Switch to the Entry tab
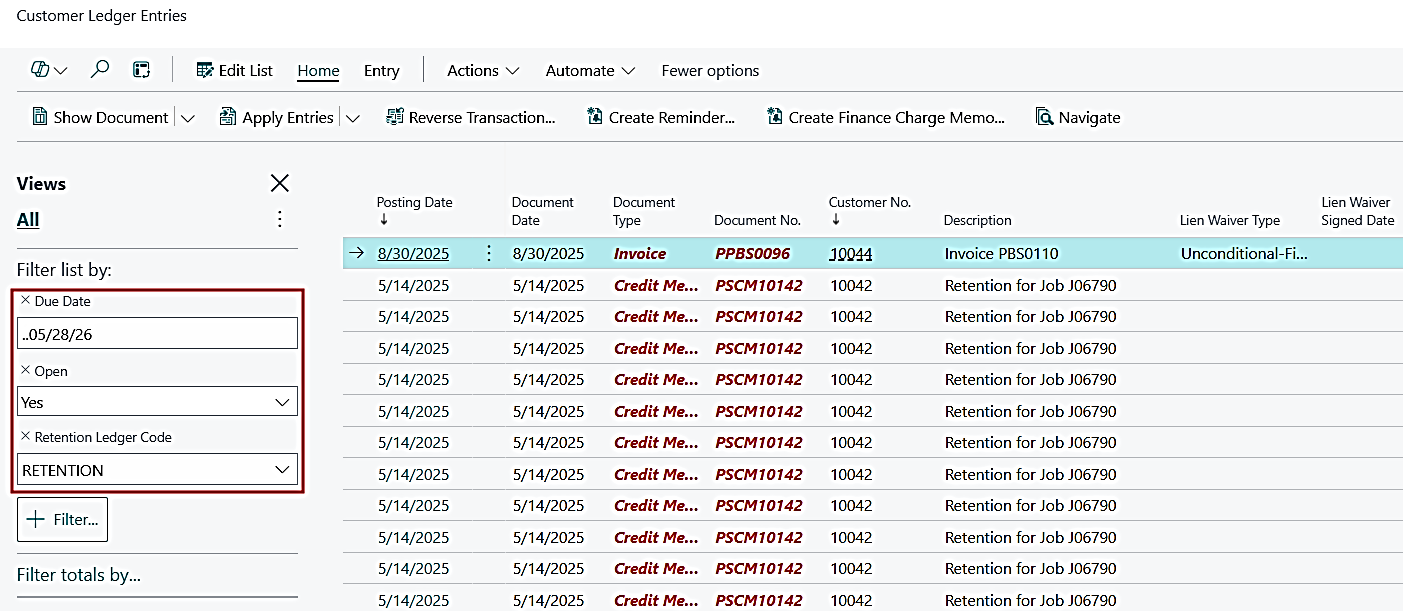 click(x=382, y=70)
